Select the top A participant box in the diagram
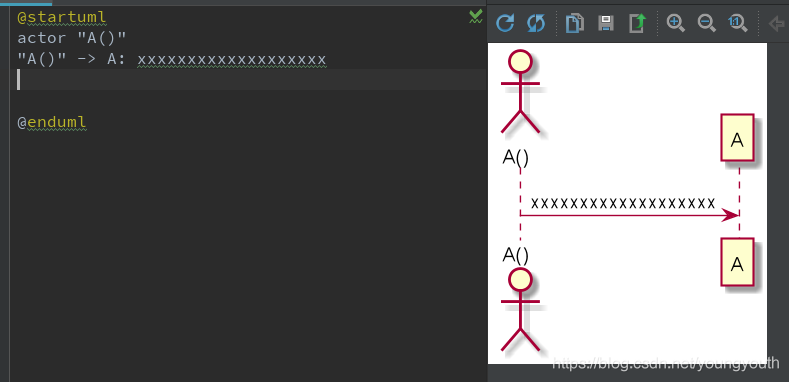Screen dimensions: 789x382 click(737, 137)
